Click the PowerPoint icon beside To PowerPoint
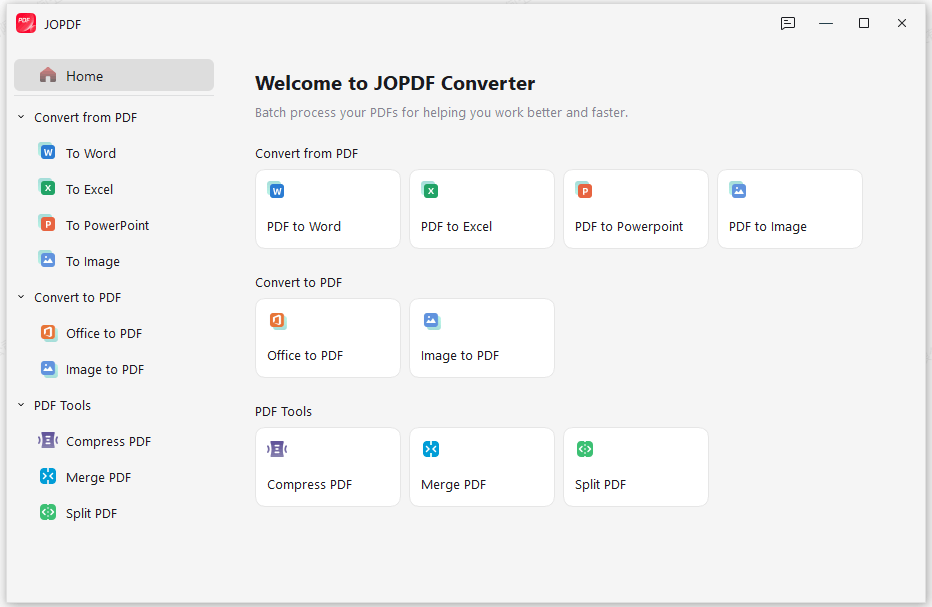This screenshot has height=607, width=932. pyautogui.click(x=48, y=224)
